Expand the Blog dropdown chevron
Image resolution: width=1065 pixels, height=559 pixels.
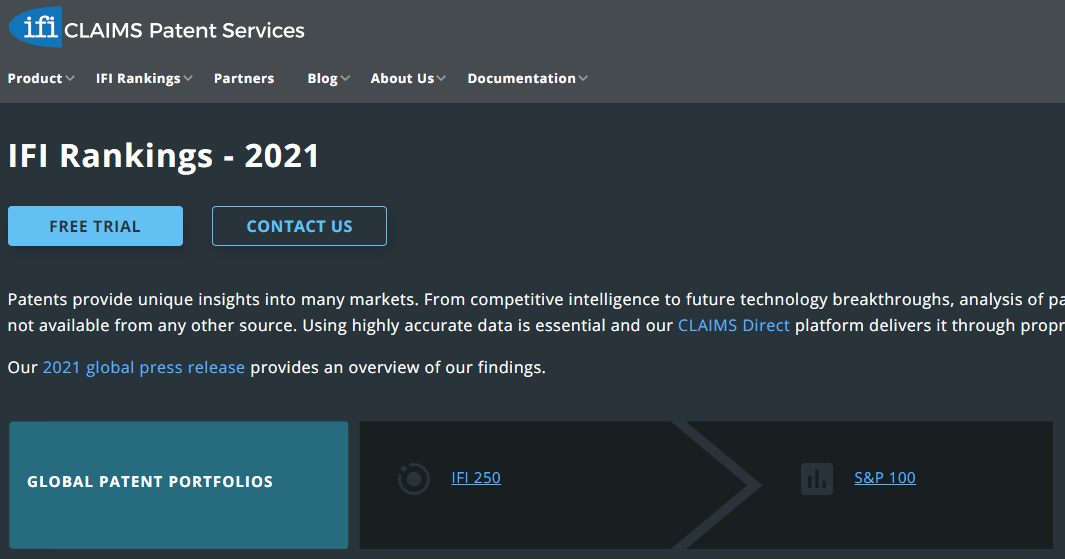(x=345, y=79)
